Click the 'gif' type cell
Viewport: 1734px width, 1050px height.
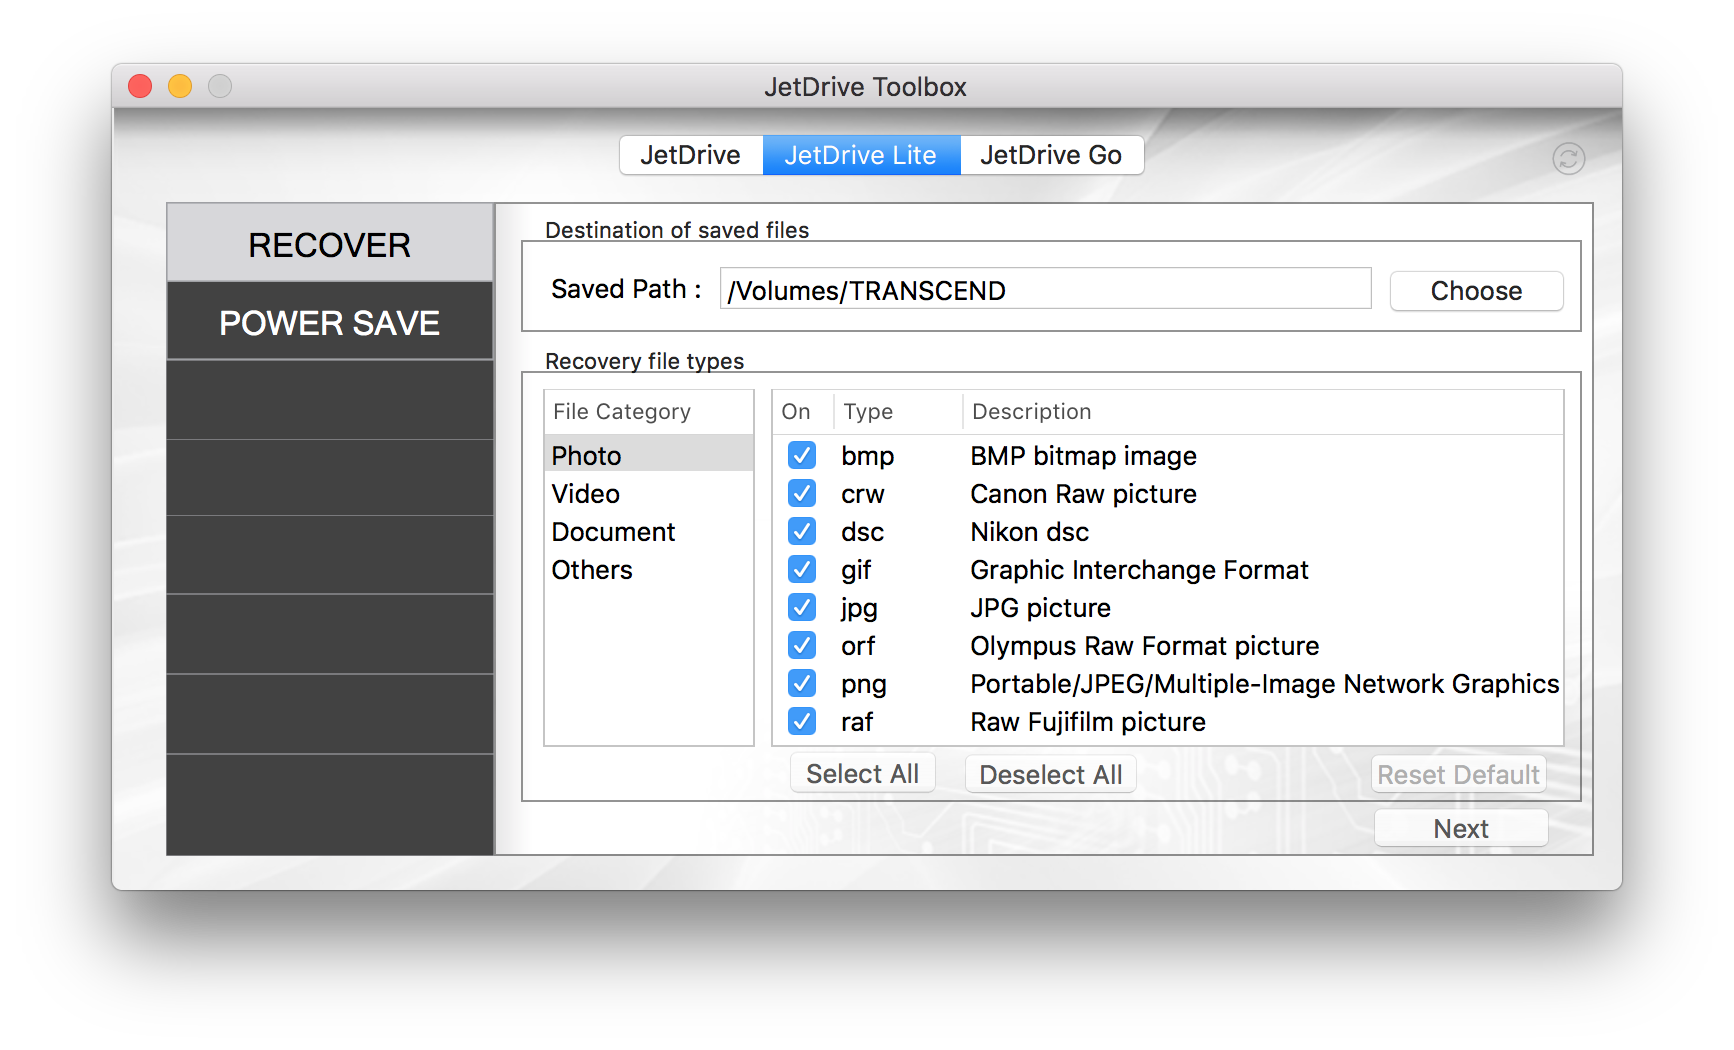point(856,570)
